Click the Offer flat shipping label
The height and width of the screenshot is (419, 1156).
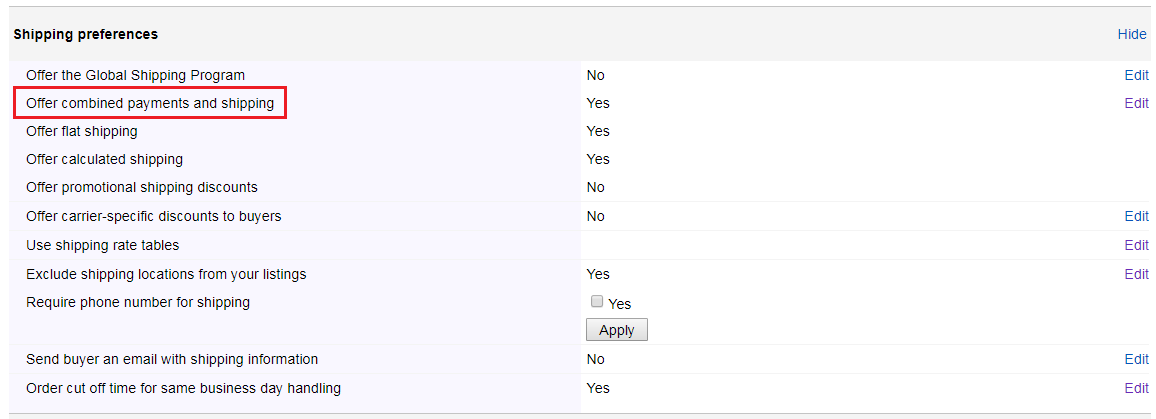[x=82, y=131]
